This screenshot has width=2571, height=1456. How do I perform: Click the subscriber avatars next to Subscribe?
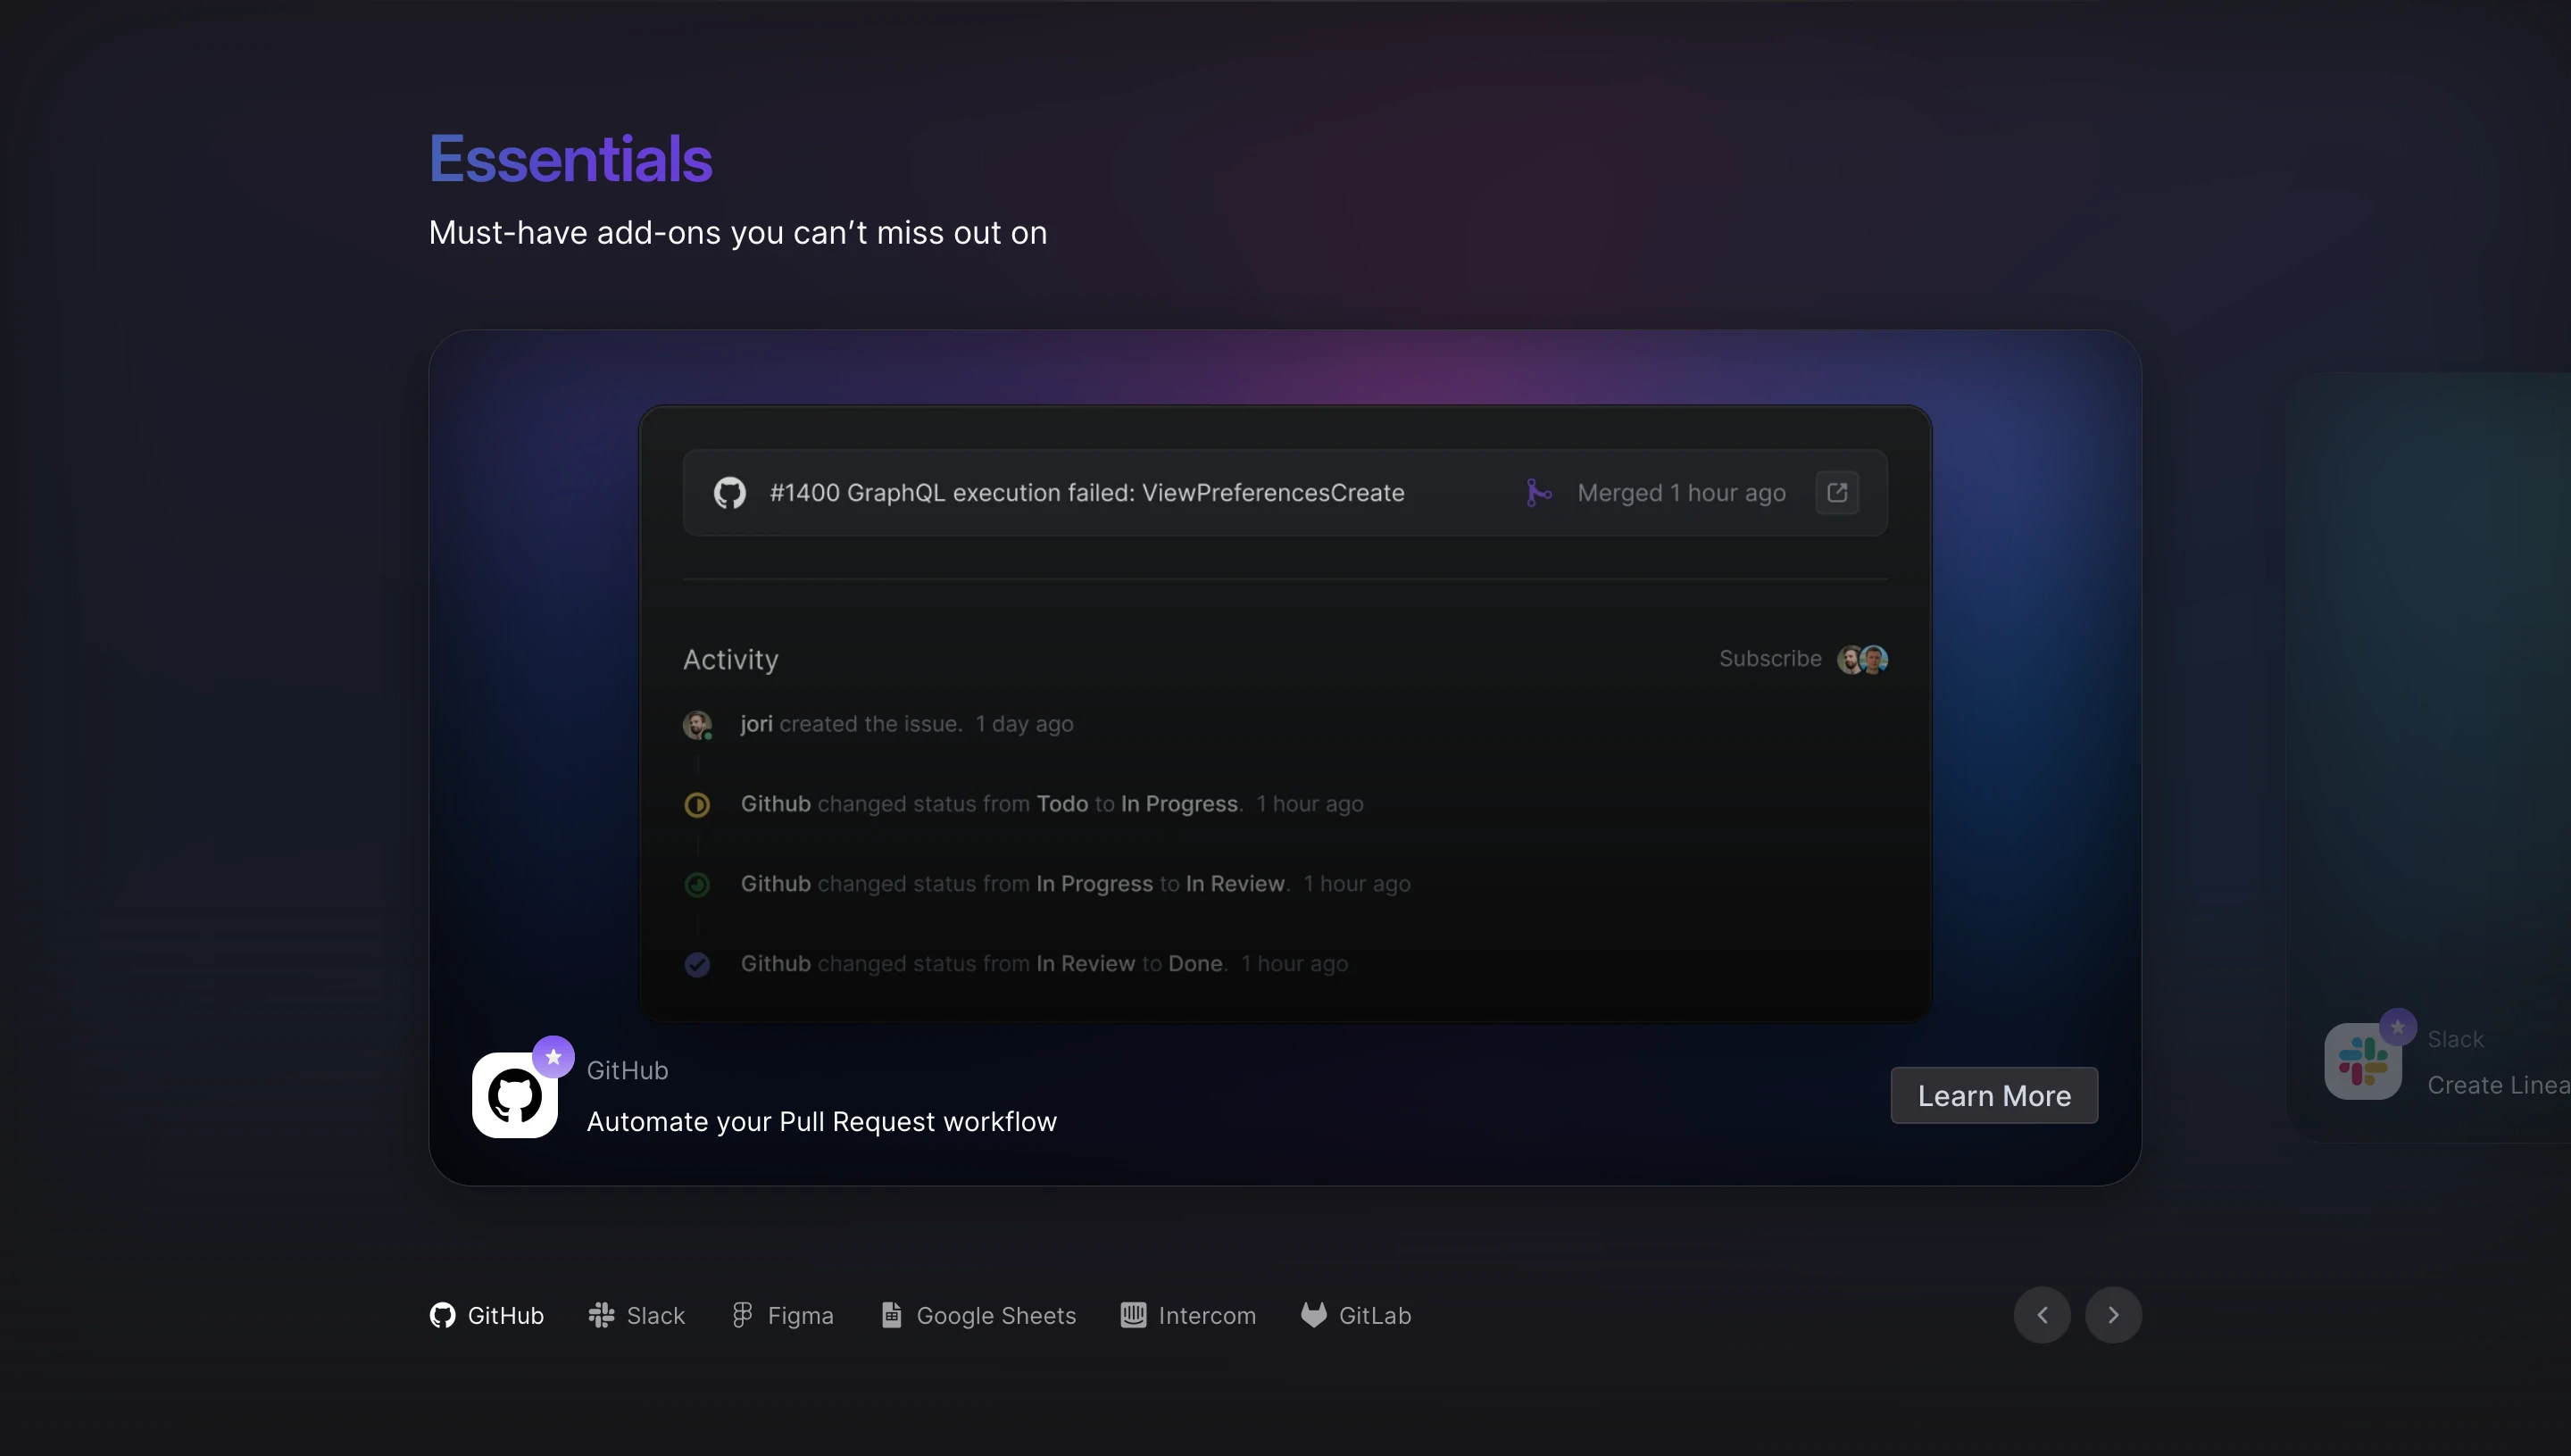[x=1862, y=659]
